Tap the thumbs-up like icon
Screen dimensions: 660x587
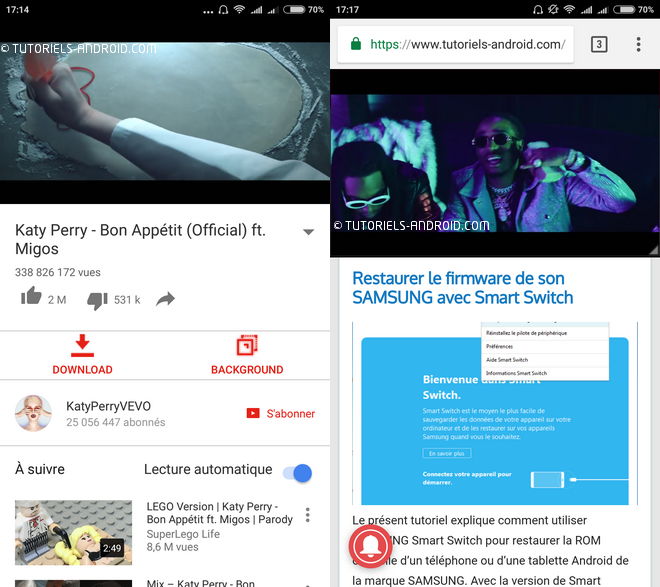click(31, 296)
